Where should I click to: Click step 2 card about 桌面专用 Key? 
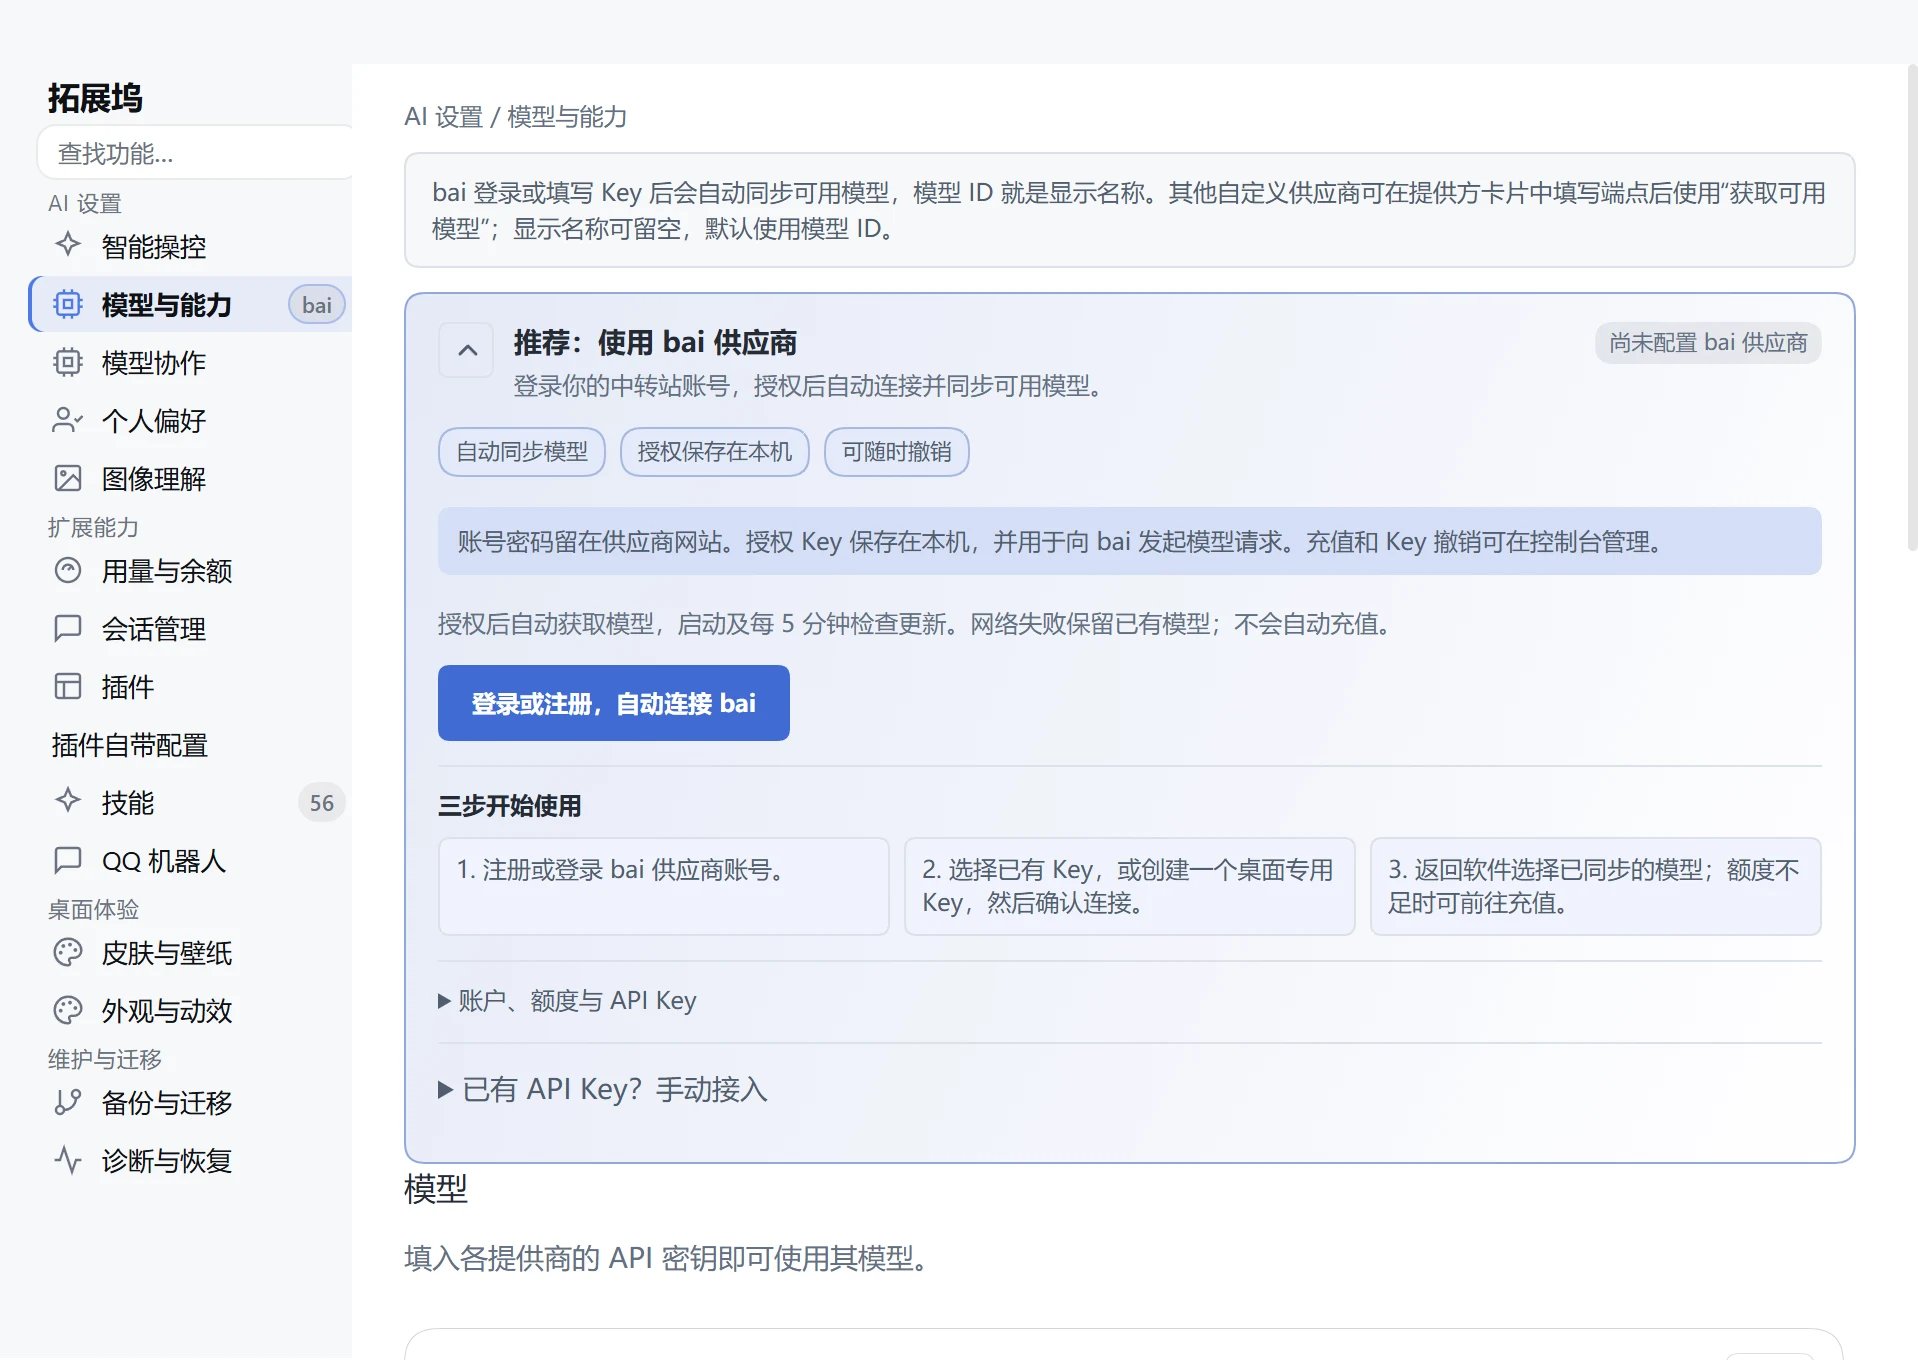click(1130, 887)
